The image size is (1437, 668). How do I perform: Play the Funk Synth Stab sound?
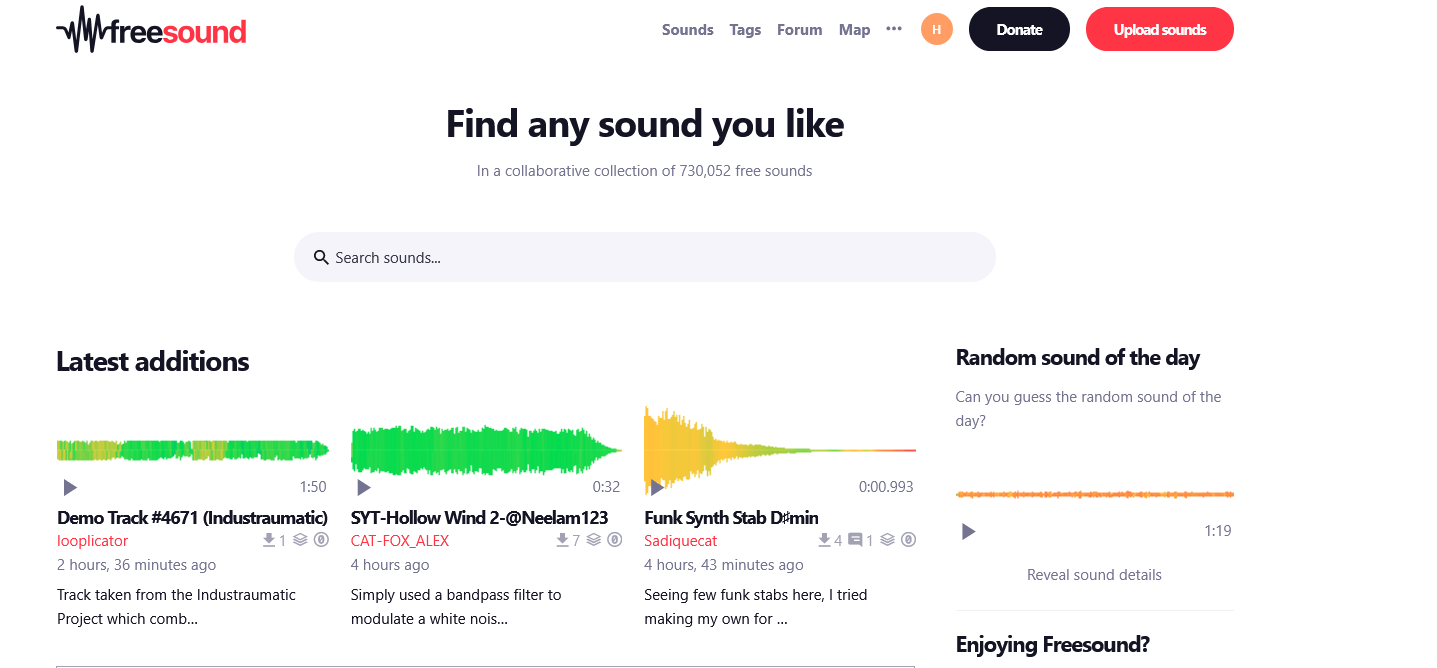click(657, 488)
